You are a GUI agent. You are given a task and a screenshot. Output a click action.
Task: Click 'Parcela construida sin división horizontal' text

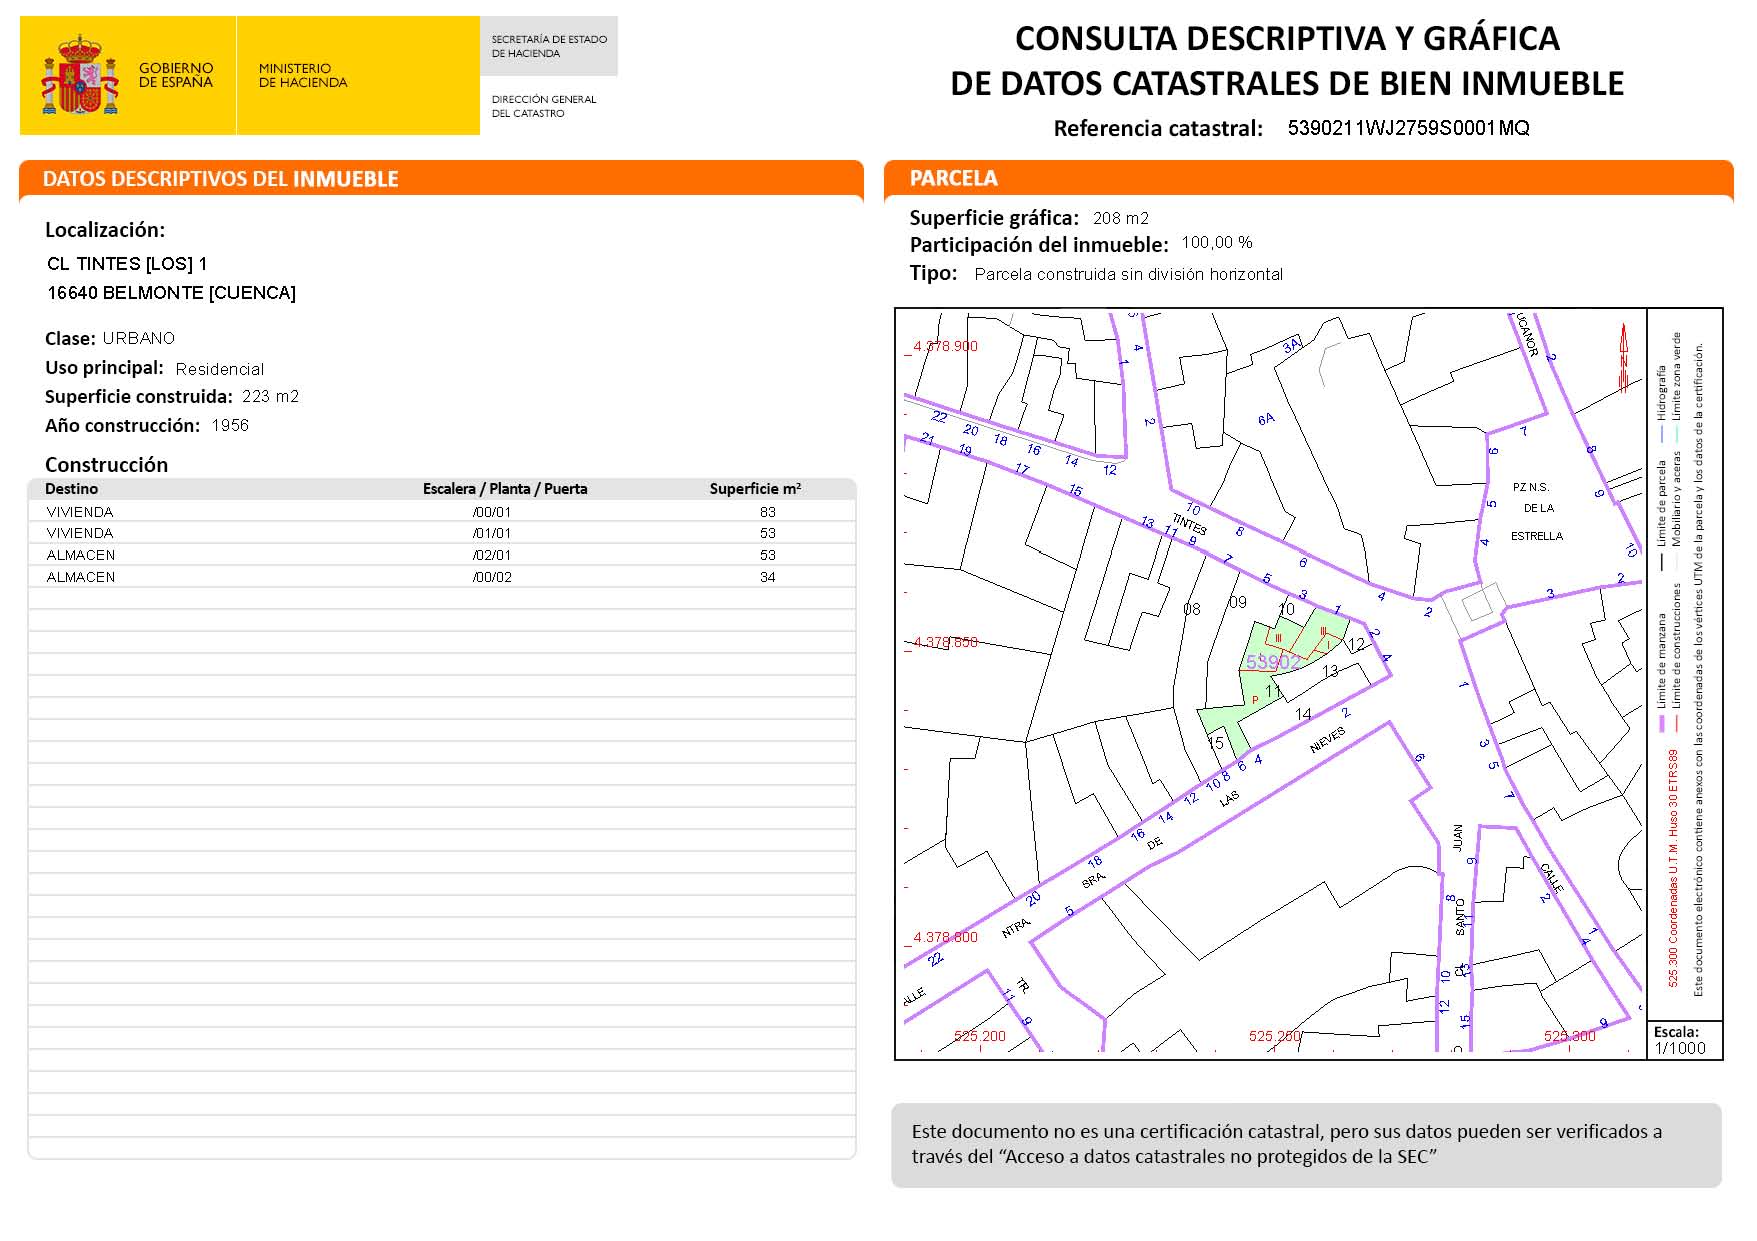[1128, 274]
